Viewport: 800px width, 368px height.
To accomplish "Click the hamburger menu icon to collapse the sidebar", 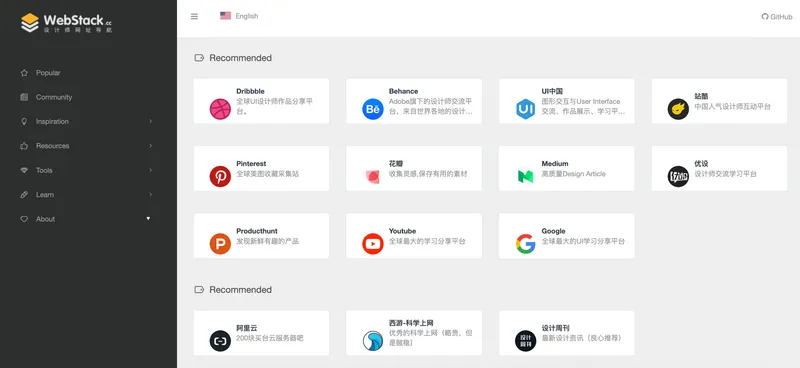I will pos(194,16).
